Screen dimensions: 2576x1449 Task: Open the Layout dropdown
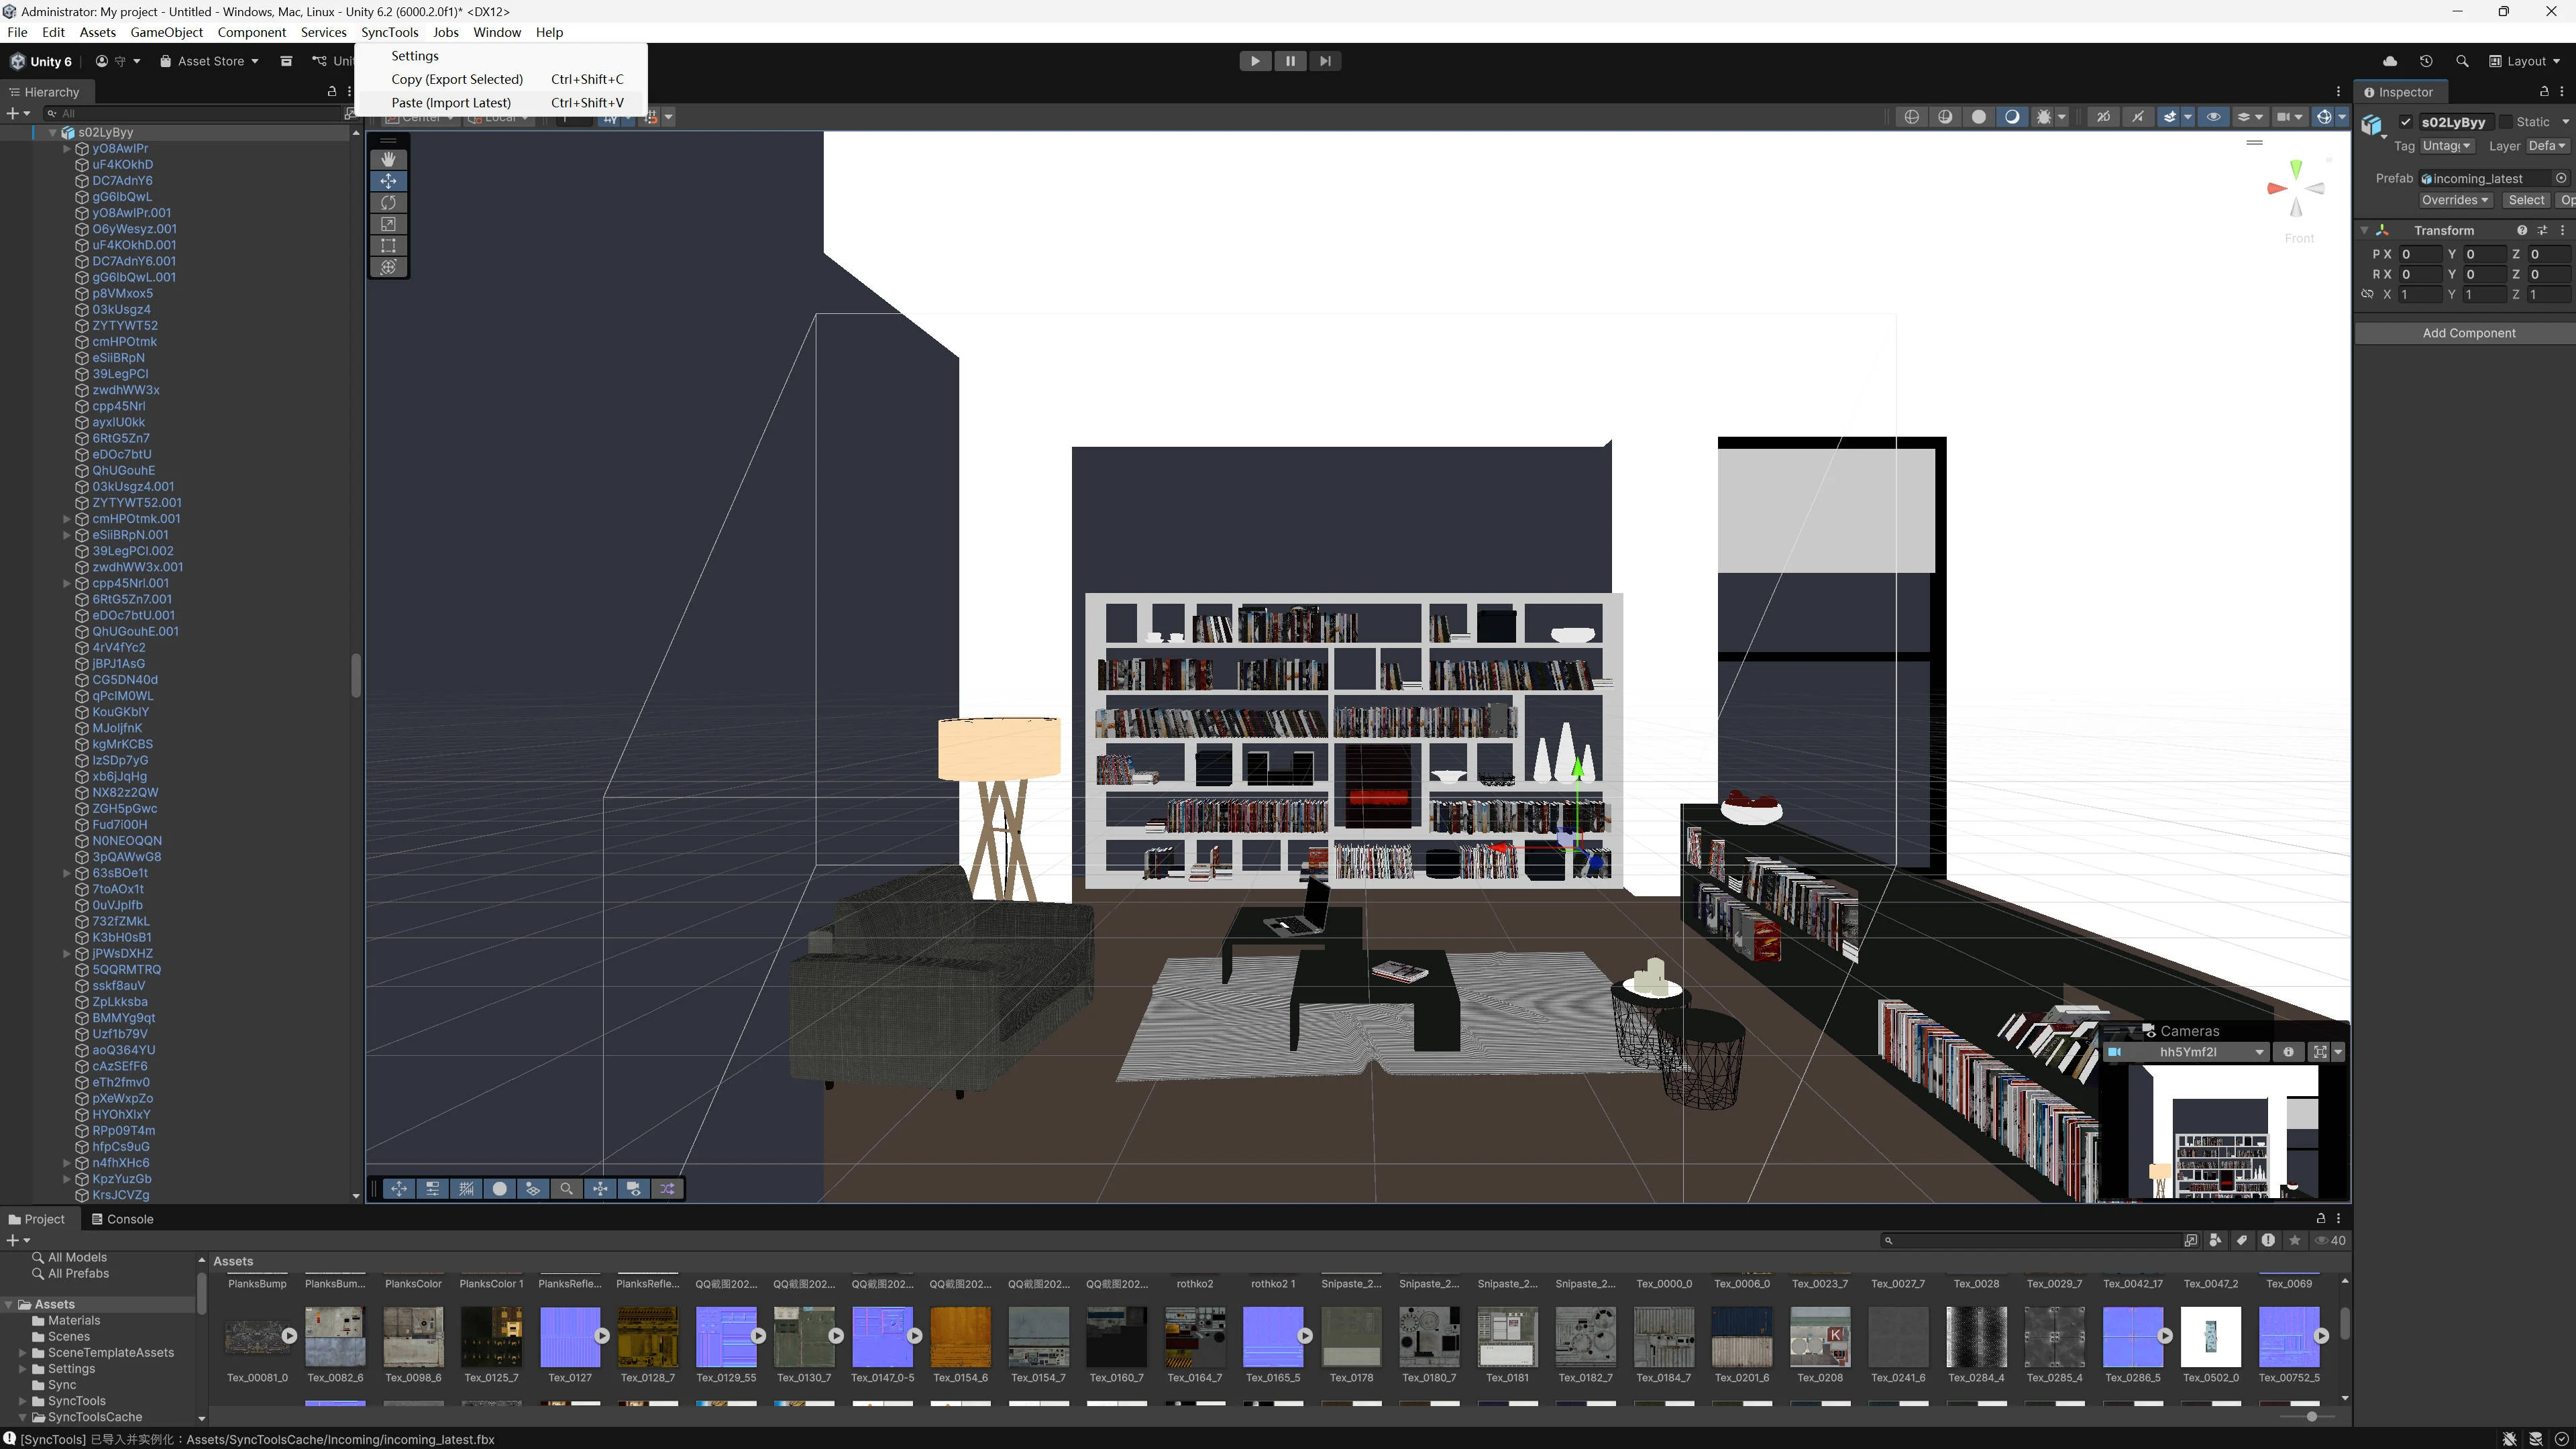2525,61
